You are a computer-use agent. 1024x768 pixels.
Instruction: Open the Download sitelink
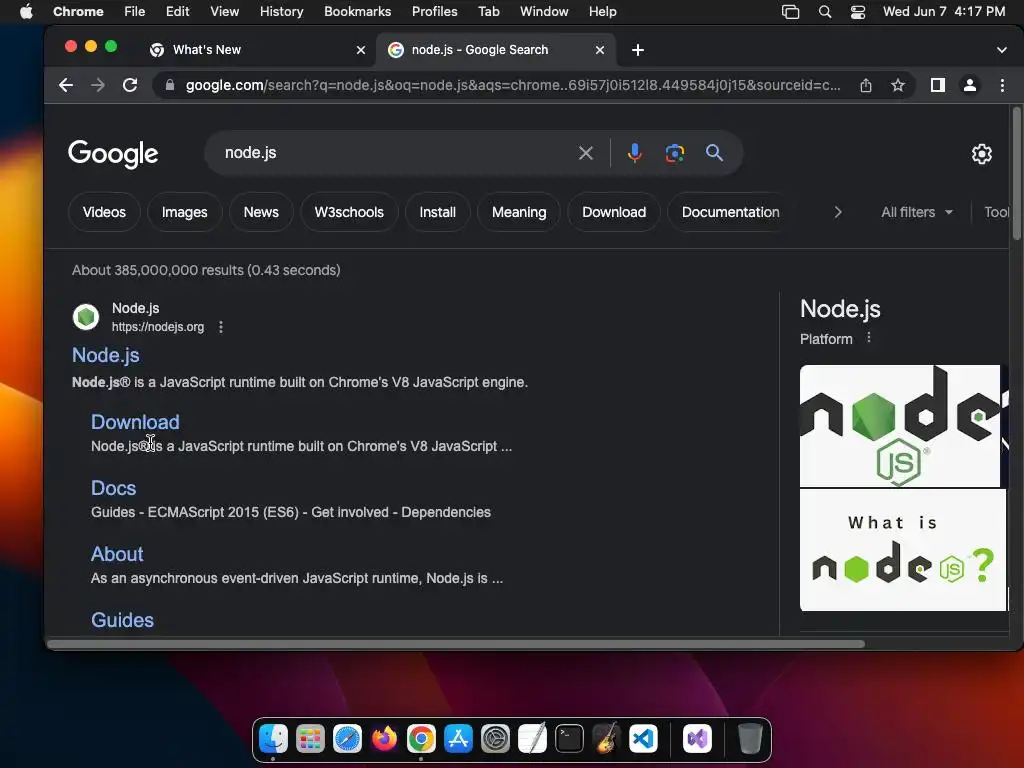click(x=135, y=422)
